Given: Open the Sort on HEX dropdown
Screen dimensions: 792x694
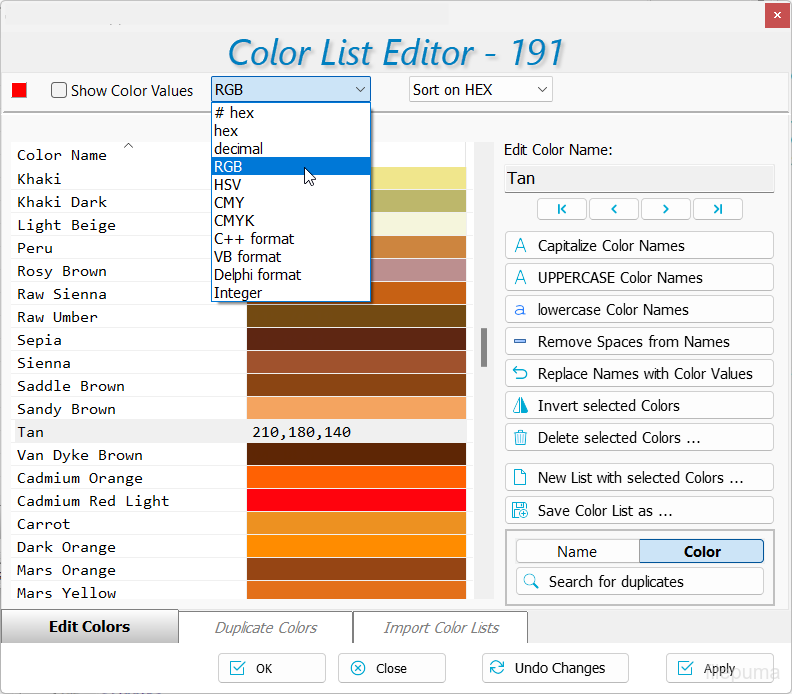Looking at the screenshot, I should coord(480,90).
